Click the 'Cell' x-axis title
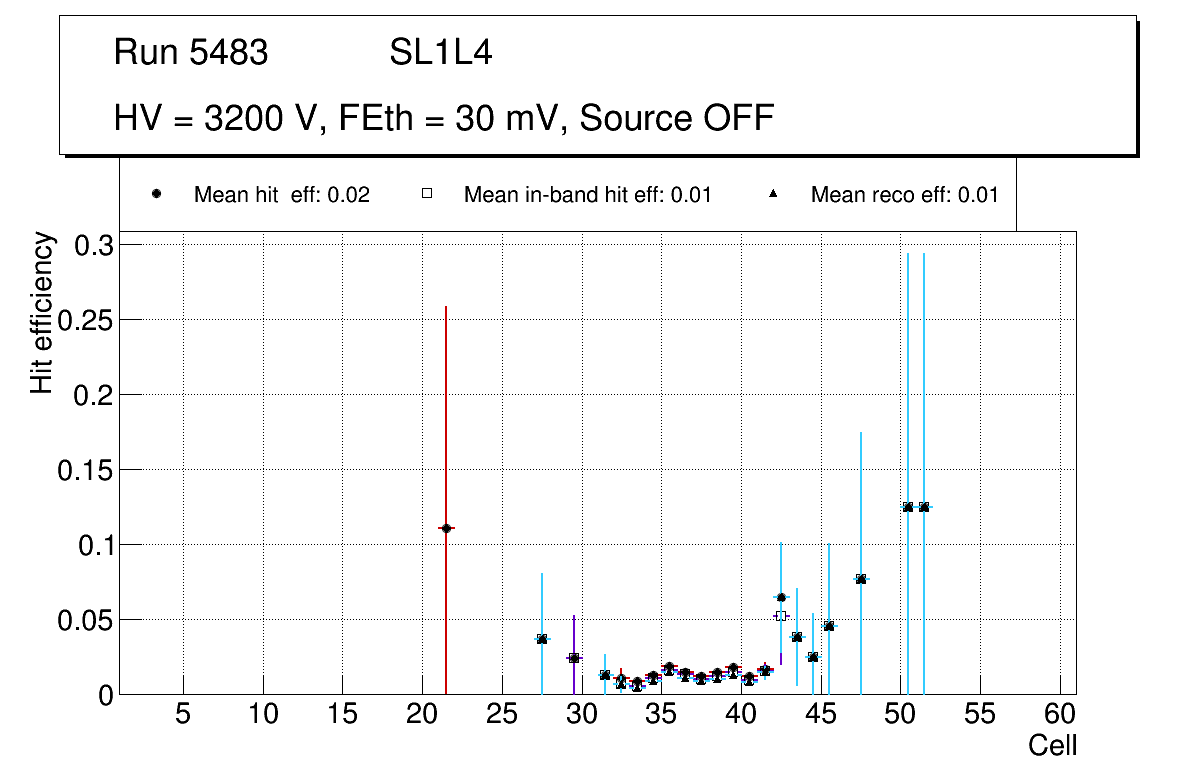 [1053, 745]
